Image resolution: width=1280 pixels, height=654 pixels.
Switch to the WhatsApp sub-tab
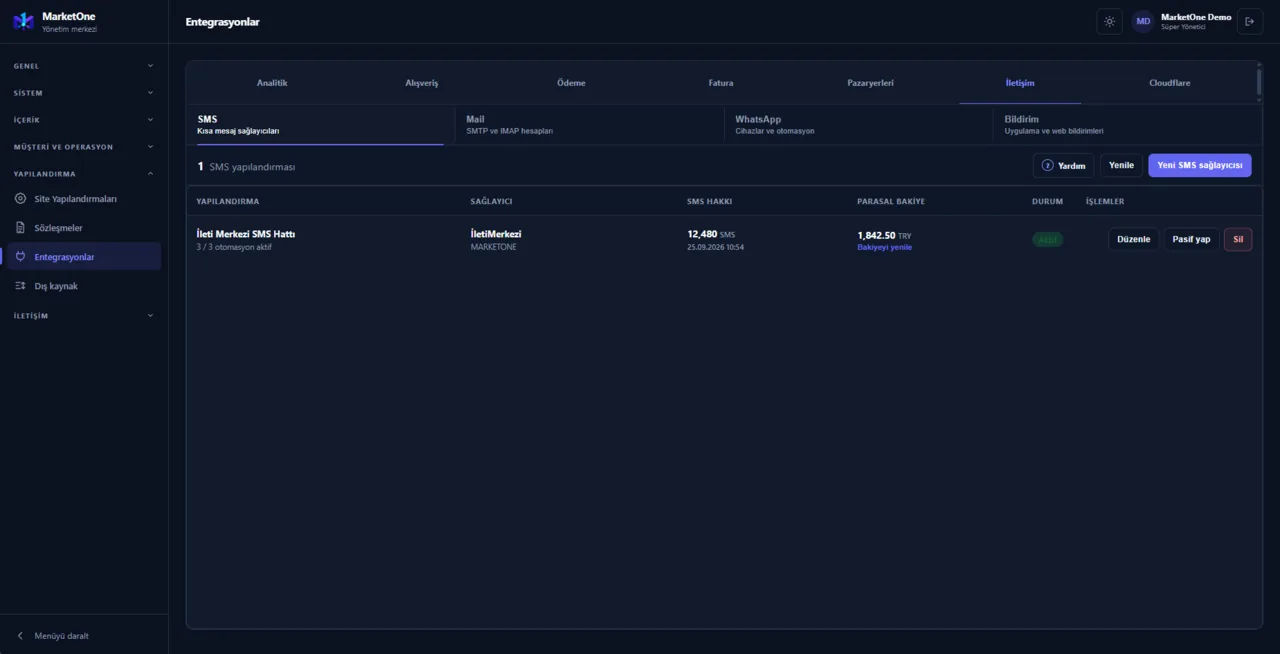point(858,125)
